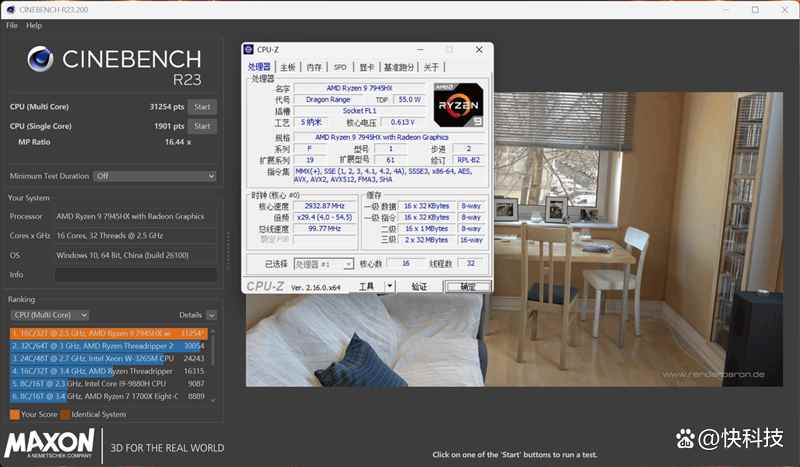Switch to the 处理器 tab in CPU-Z
Image resolution: width=800 pixels, height=467 pixels.
click(x=259, y=67)
